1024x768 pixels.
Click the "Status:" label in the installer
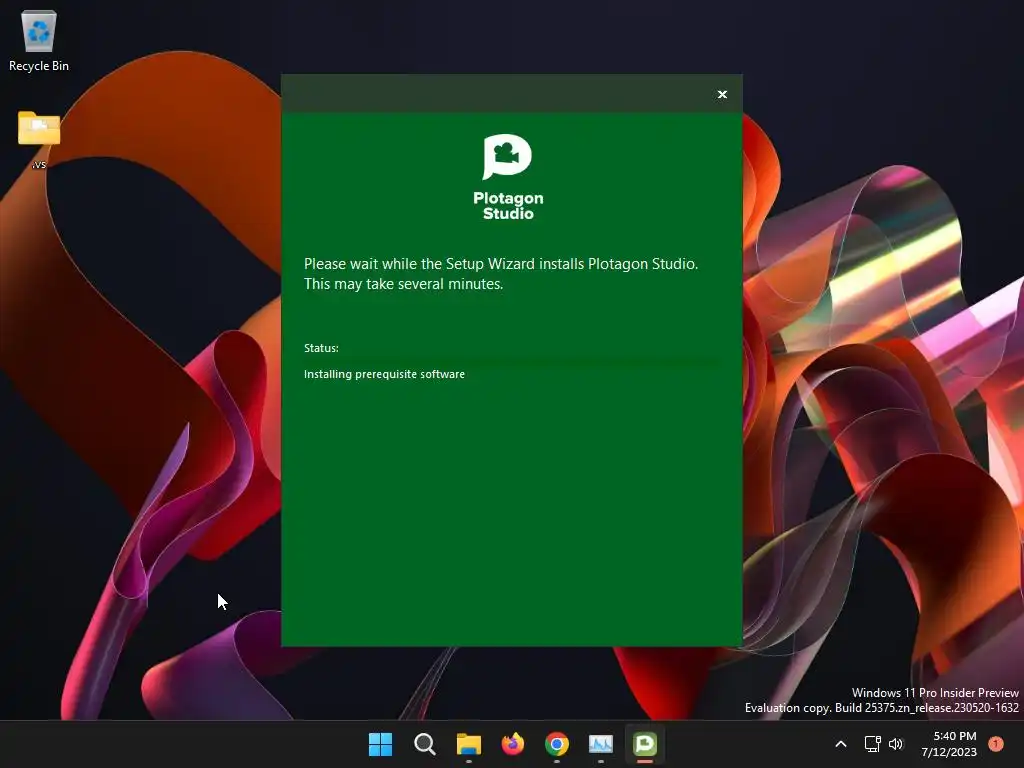coord(321,348)
